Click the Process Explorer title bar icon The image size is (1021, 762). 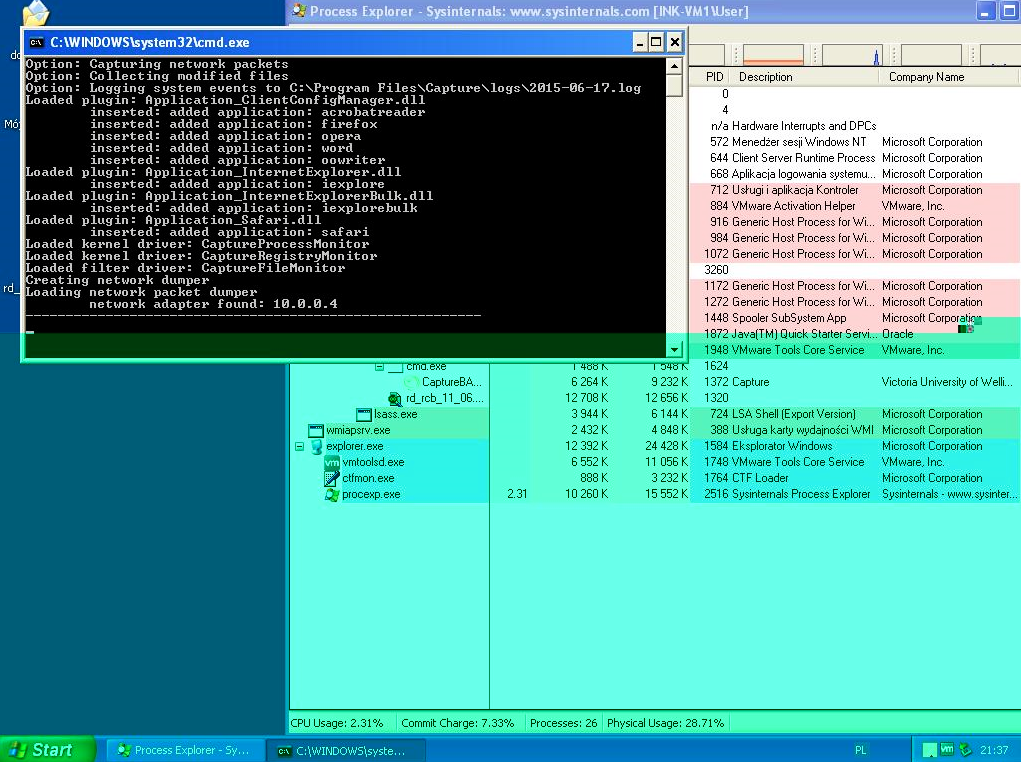pyautogui.click(x=299, y=10)
